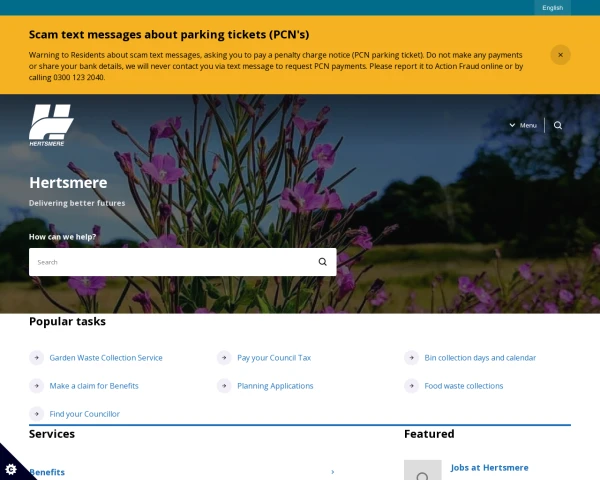
Task: Open Planning Applications link
Action: (x=275, y=385)
